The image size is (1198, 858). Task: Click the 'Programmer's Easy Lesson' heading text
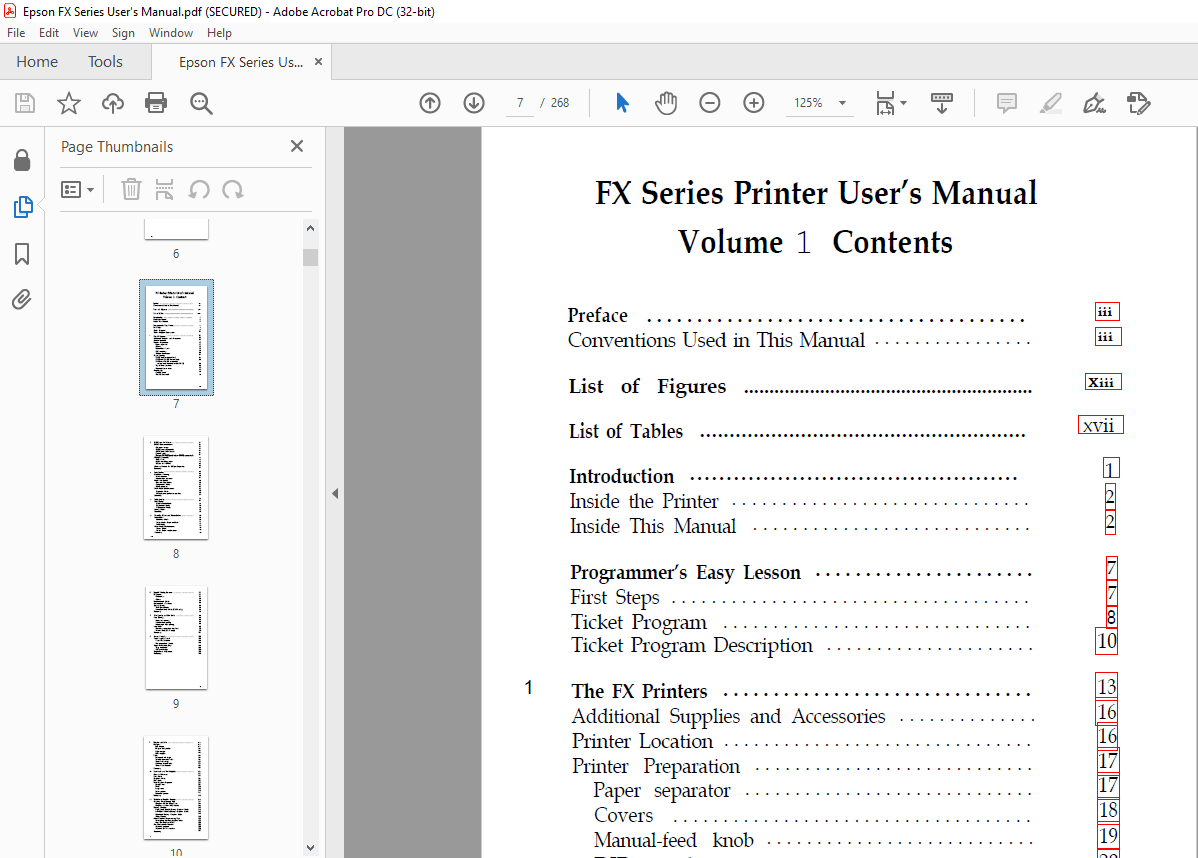point(685,572)
